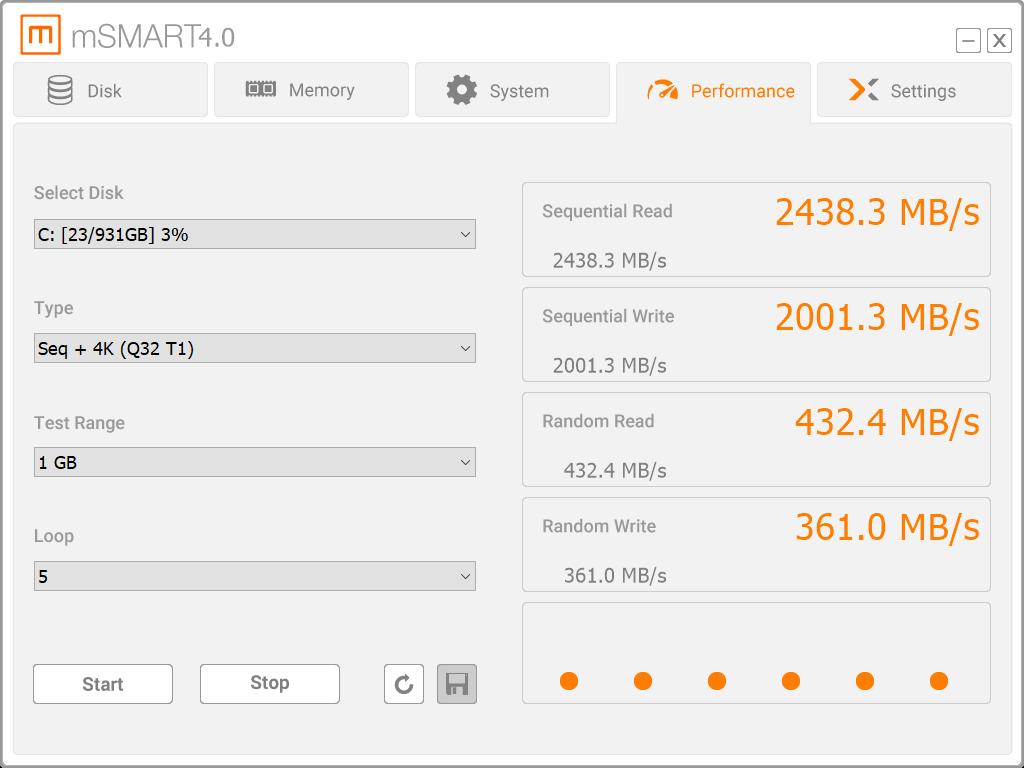Image resolution: width=1024 pixels, height=768 pixels.
Task: Click the floppy disk save icon
Action: (457, 684)
